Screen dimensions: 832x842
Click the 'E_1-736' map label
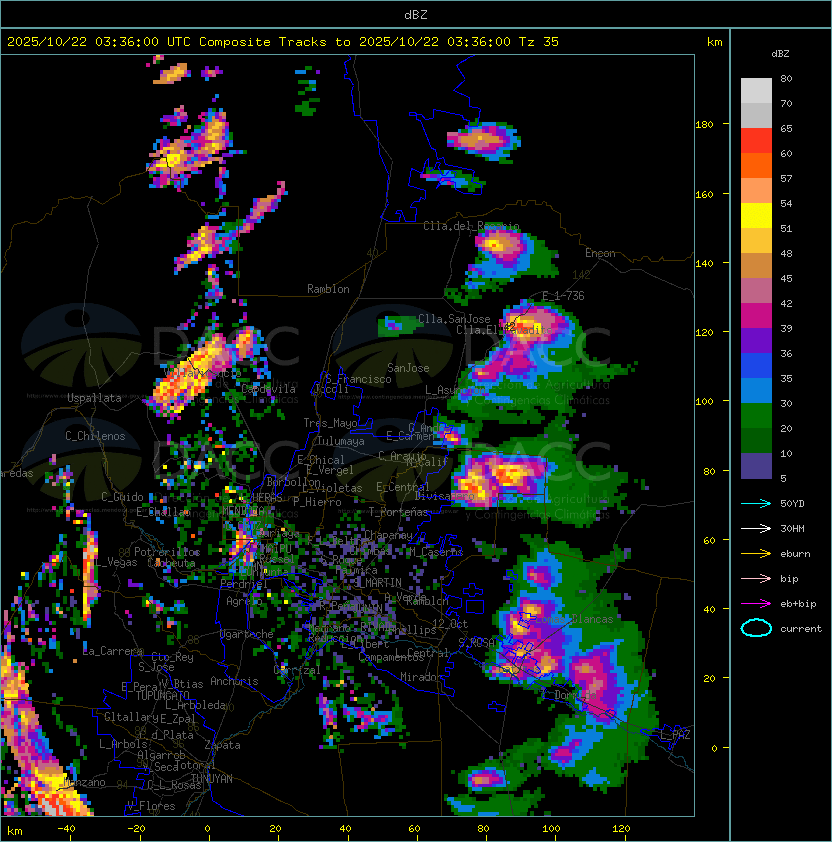pyautogui.click(x=563, y=296)
